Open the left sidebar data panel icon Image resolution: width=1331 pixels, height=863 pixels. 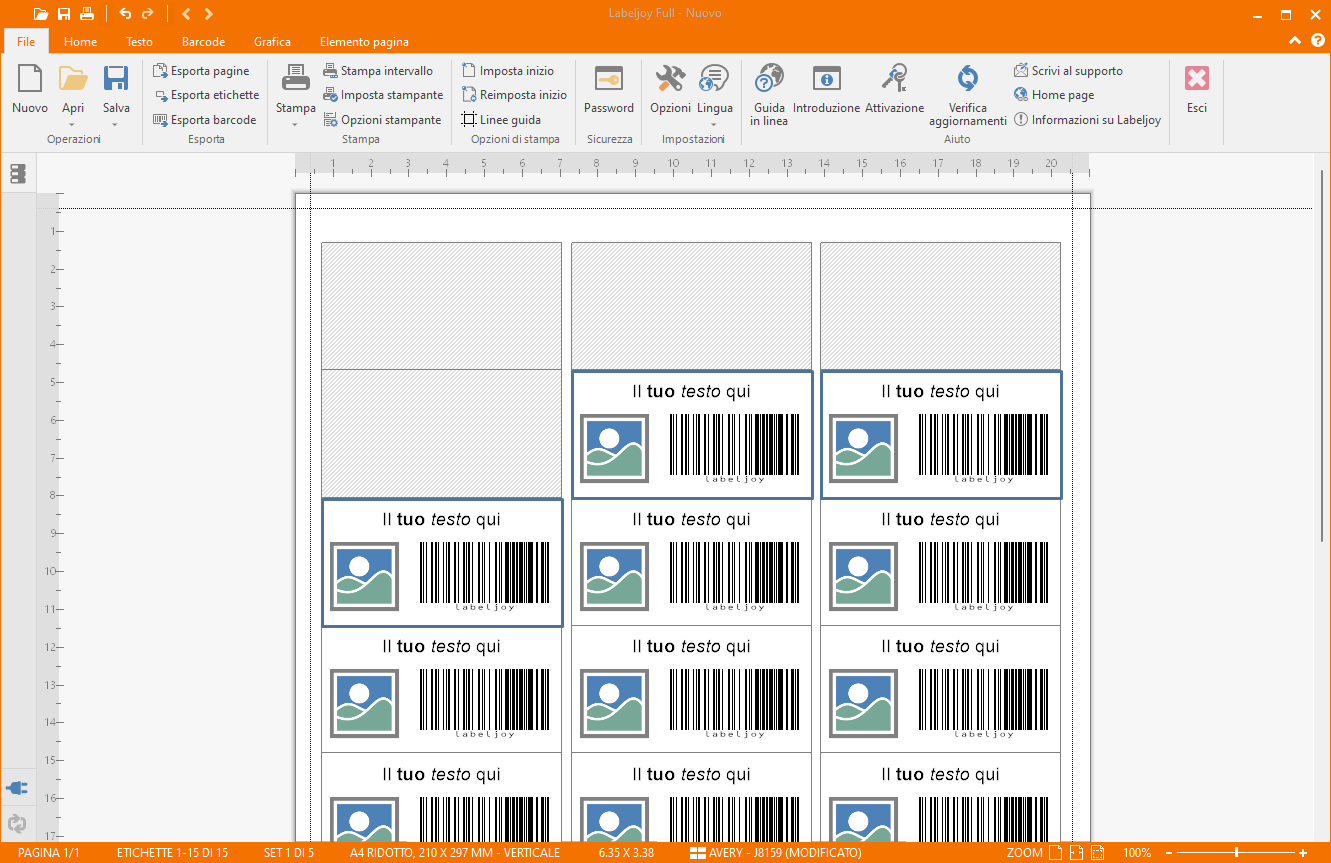[x=17, y=174]
